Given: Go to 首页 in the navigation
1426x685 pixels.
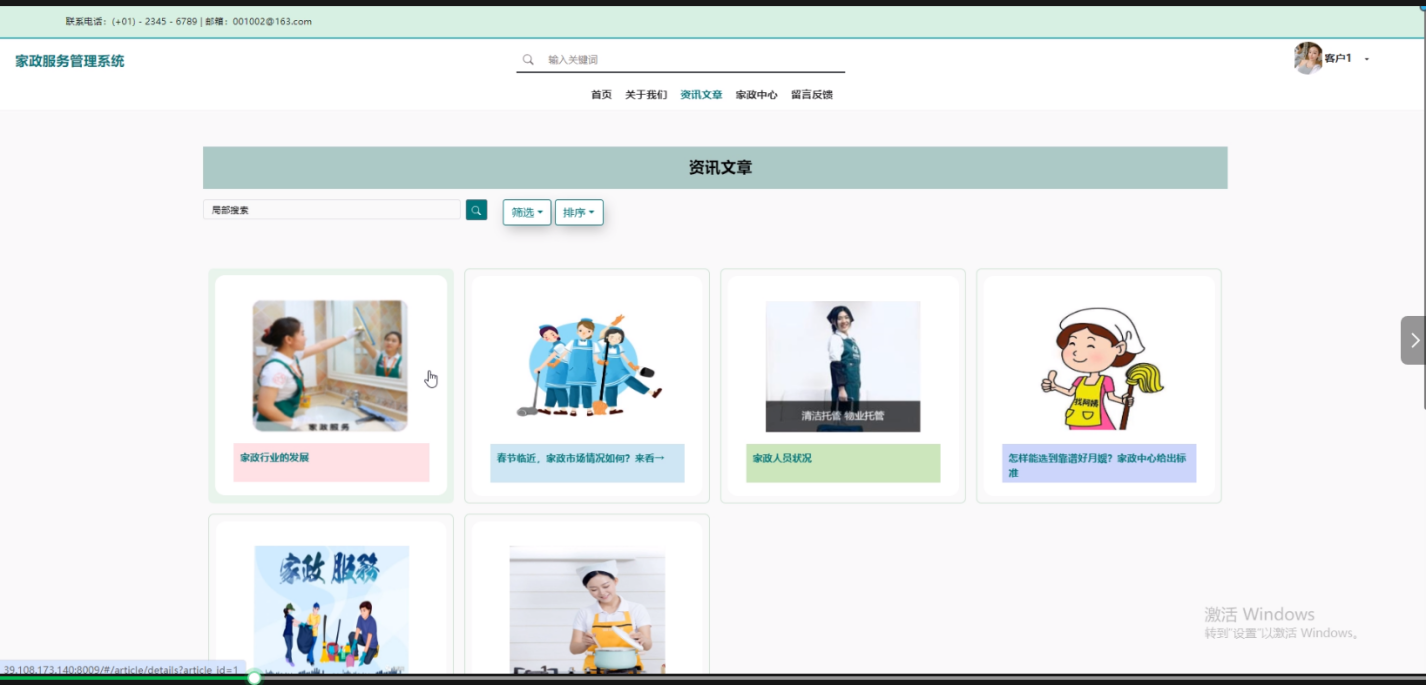Looking at the screenshot, I should [601, 95].
